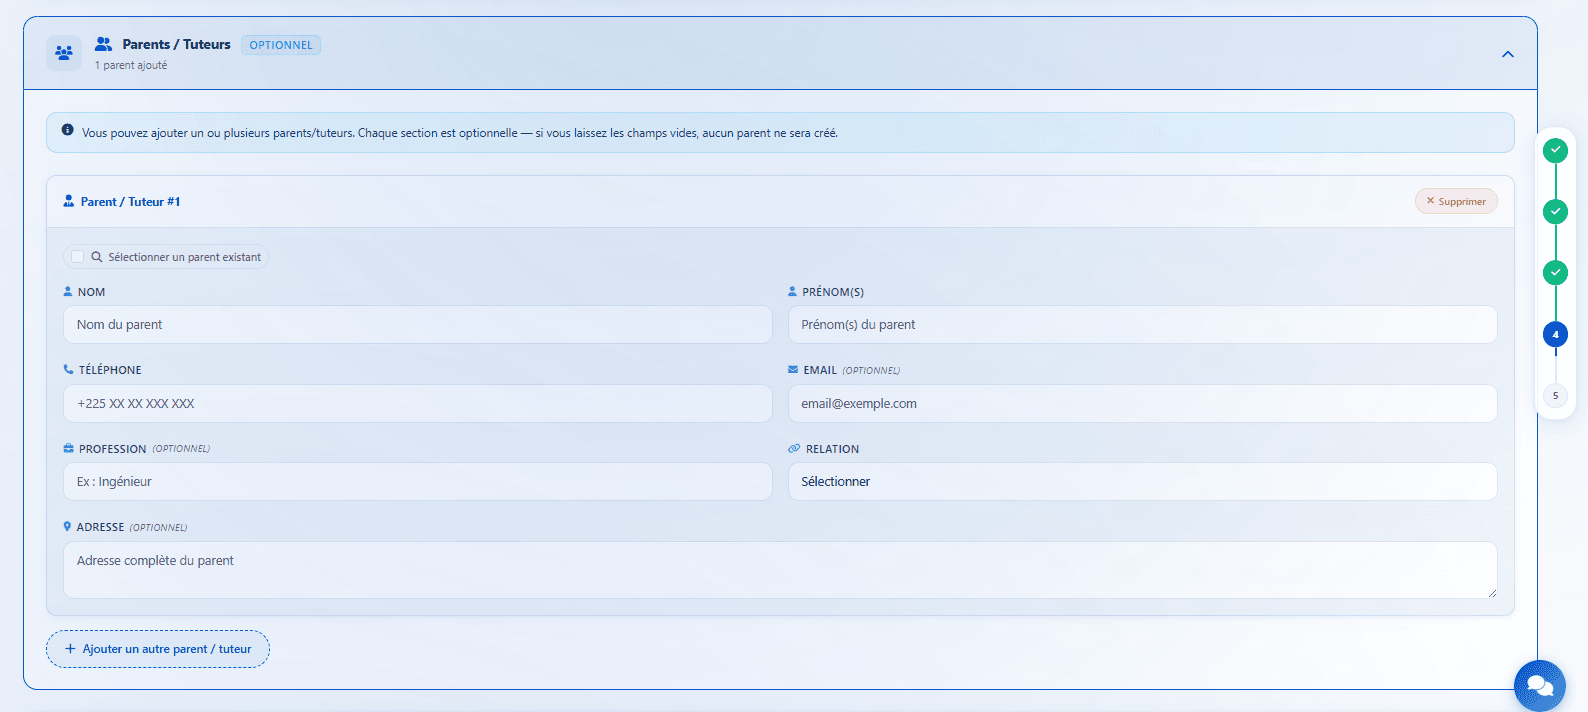Click the info icon in the notice banner
Screen dimensions: 1588x712
click(x=67, y=130)
